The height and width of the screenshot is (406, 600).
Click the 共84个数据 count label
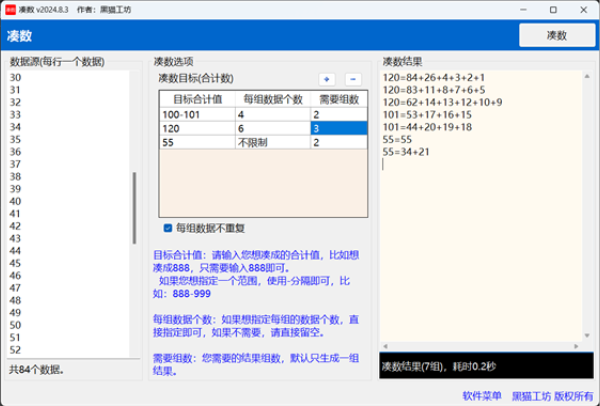36,370
